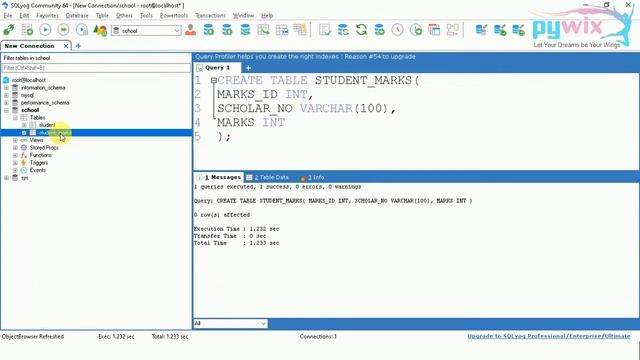The height and width of the screenshot is (360, 640).
Task: Click the Stored Procs gear icon
Action: (x=24, y=147)
